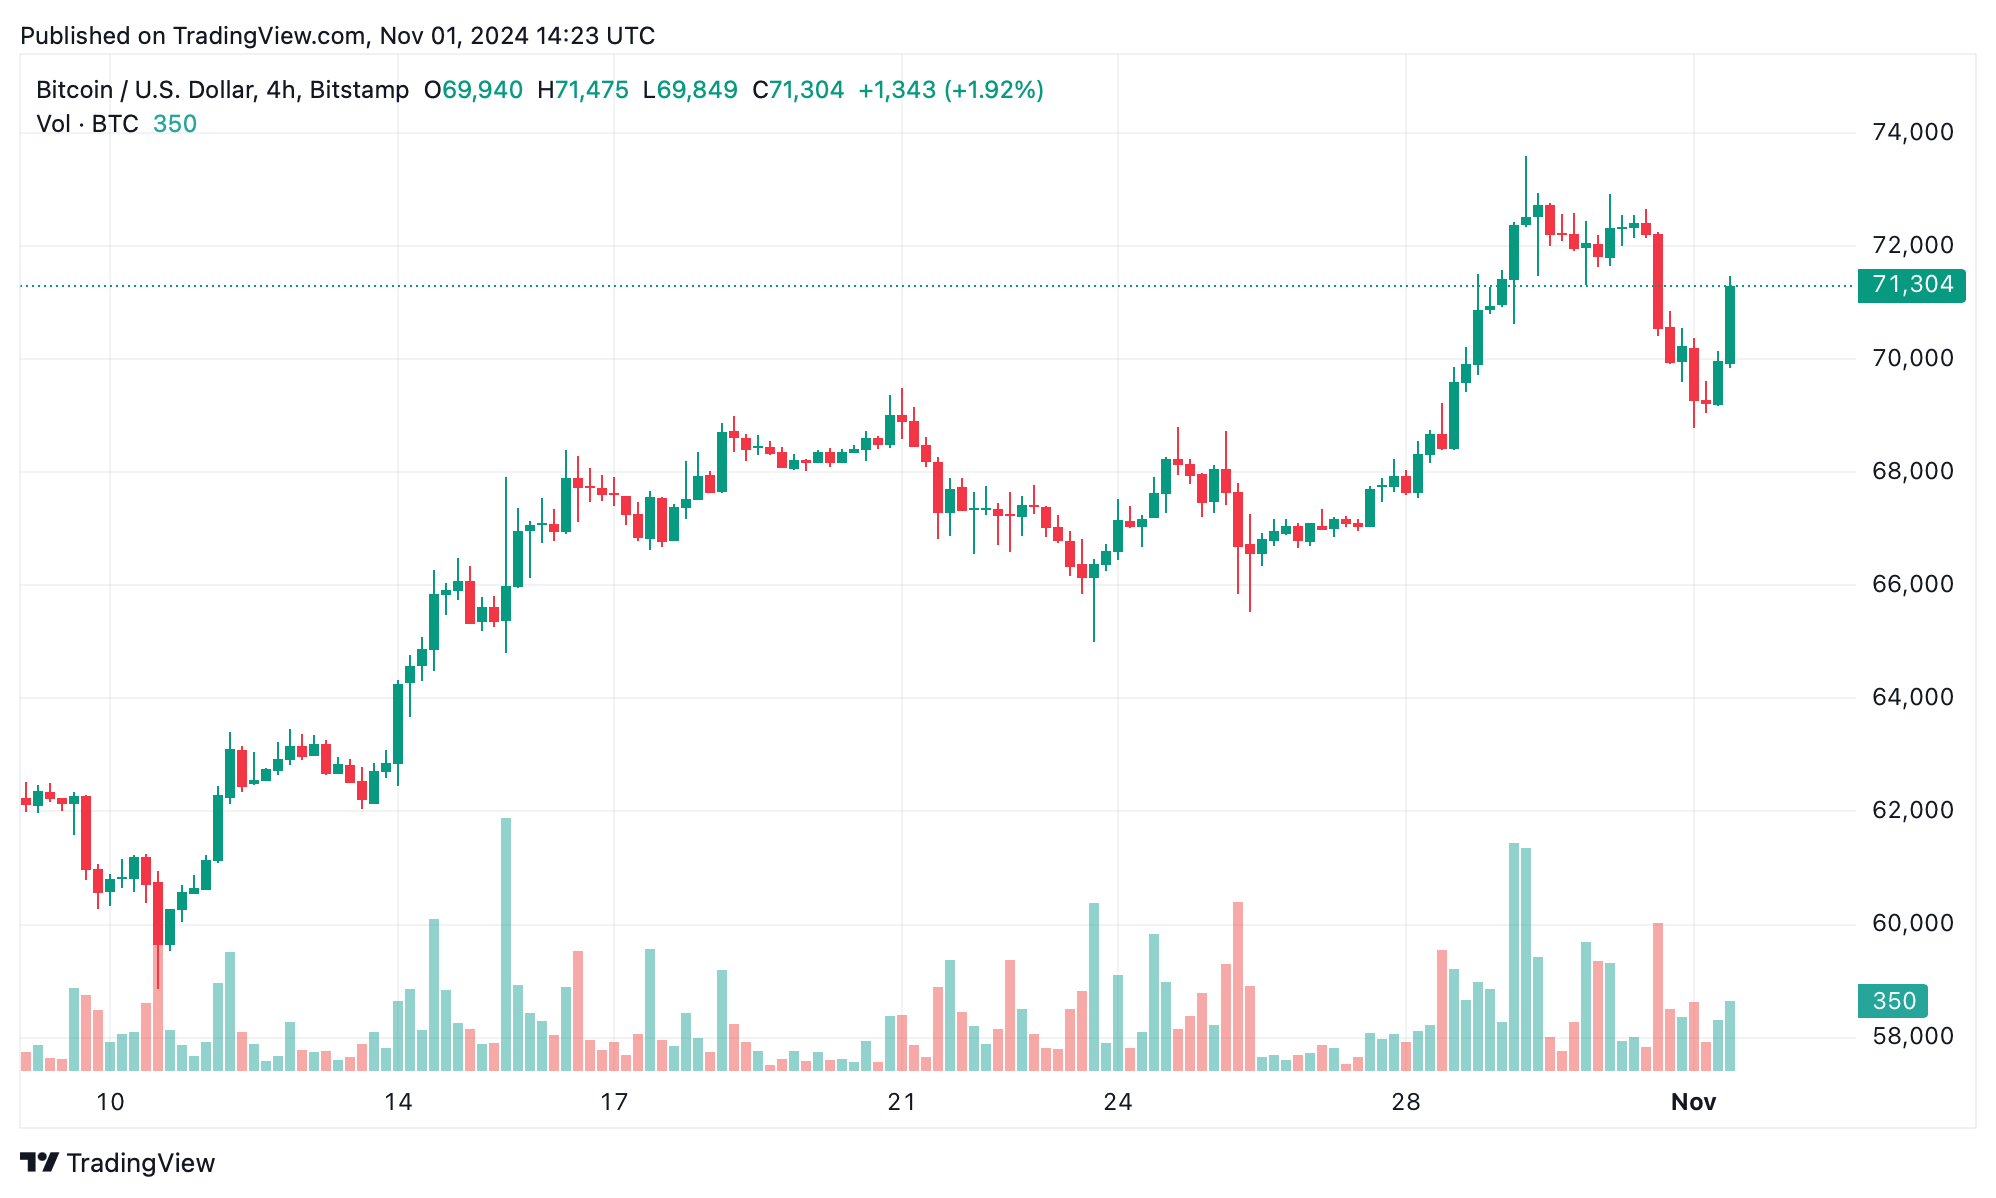Click the date label 17 on time axis

pos(614,1102)
